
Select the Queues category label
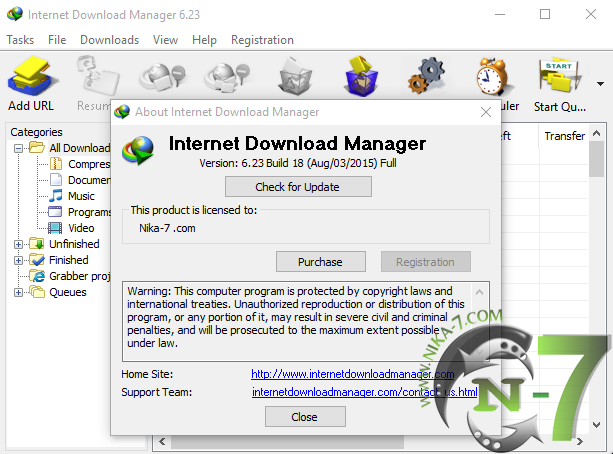pos(68,292)
